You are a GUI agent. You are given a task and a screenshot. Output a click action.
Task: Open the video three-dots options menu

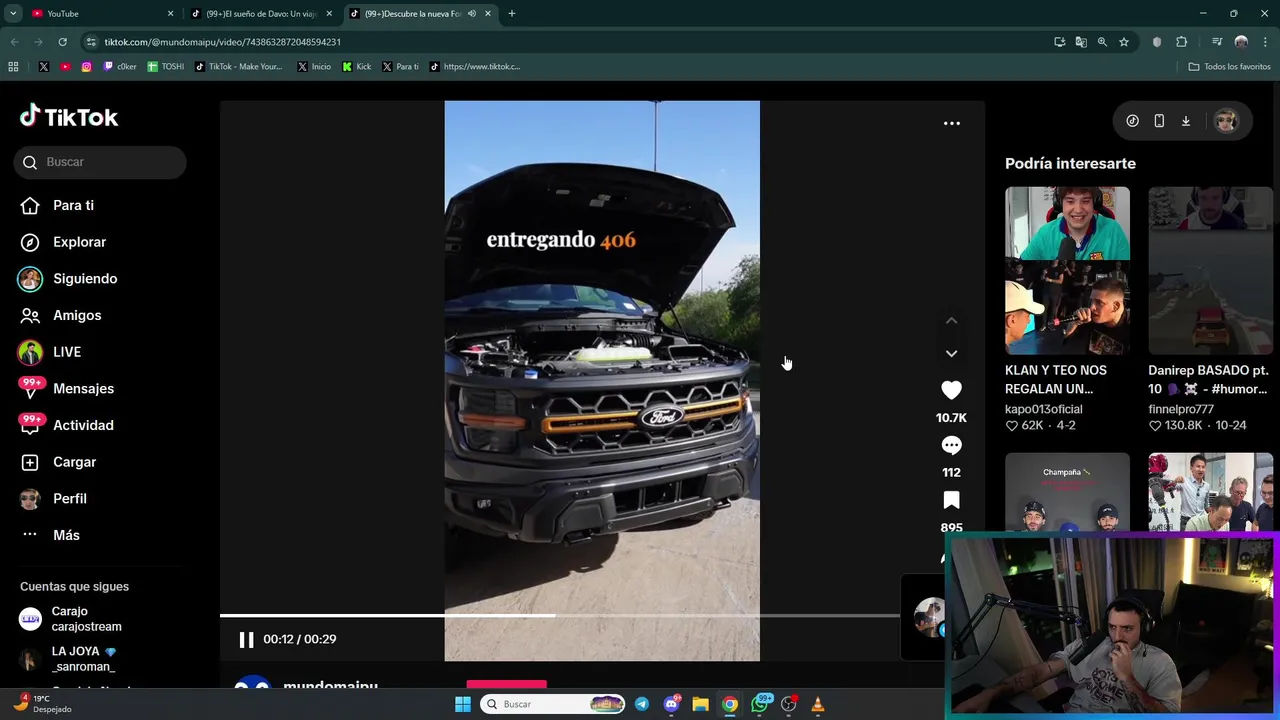pyautogui.click(x=952, y=124)
